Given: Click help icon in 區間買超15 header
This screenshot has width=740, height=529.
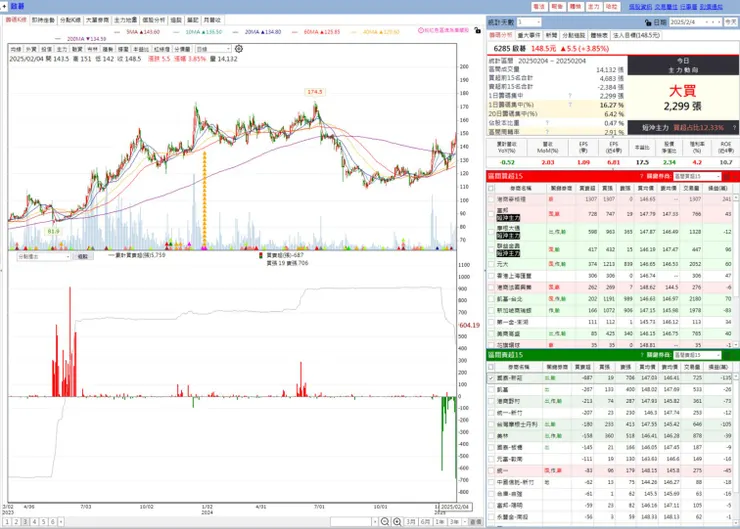Looking at the screenshot, I should 641,176.
